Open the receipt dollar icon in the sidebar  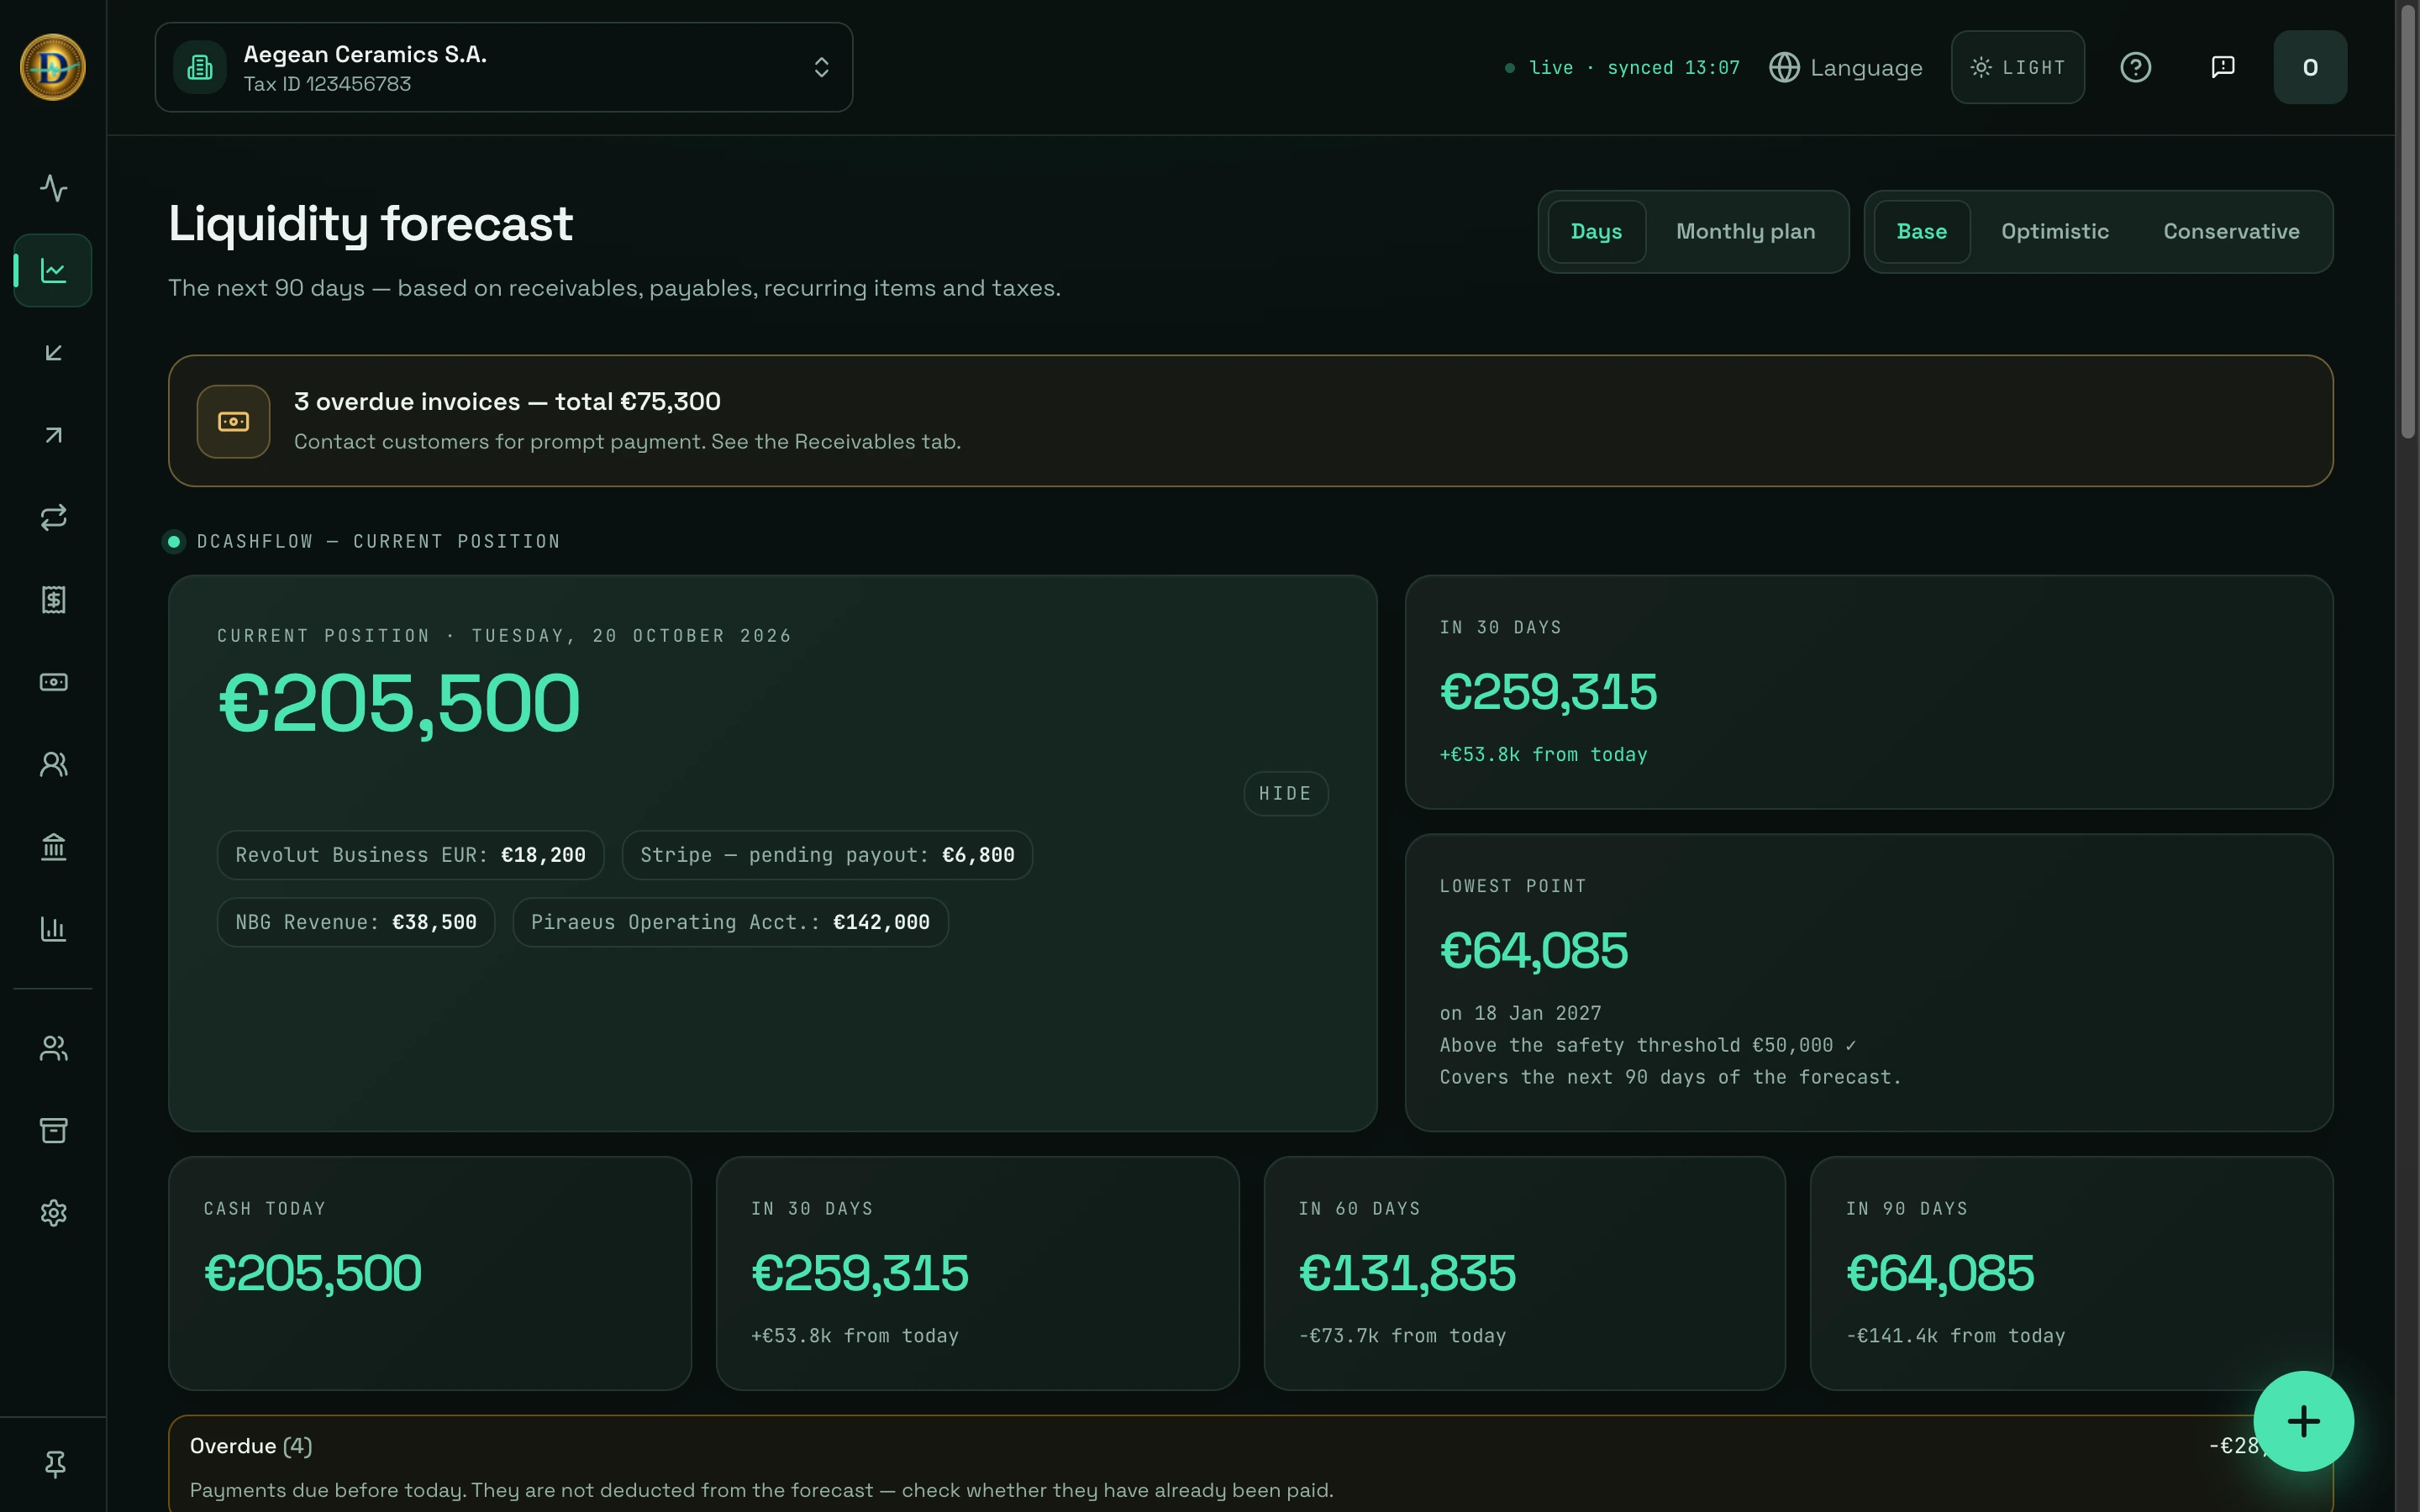53,600
